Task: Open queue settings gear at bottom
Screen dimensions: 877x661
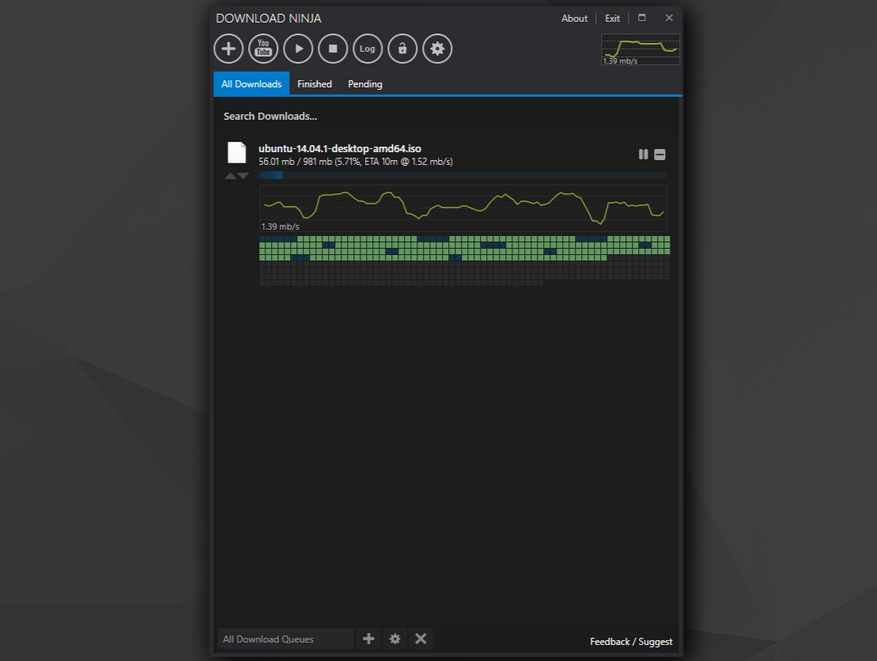Action: [x=395, y=639]
